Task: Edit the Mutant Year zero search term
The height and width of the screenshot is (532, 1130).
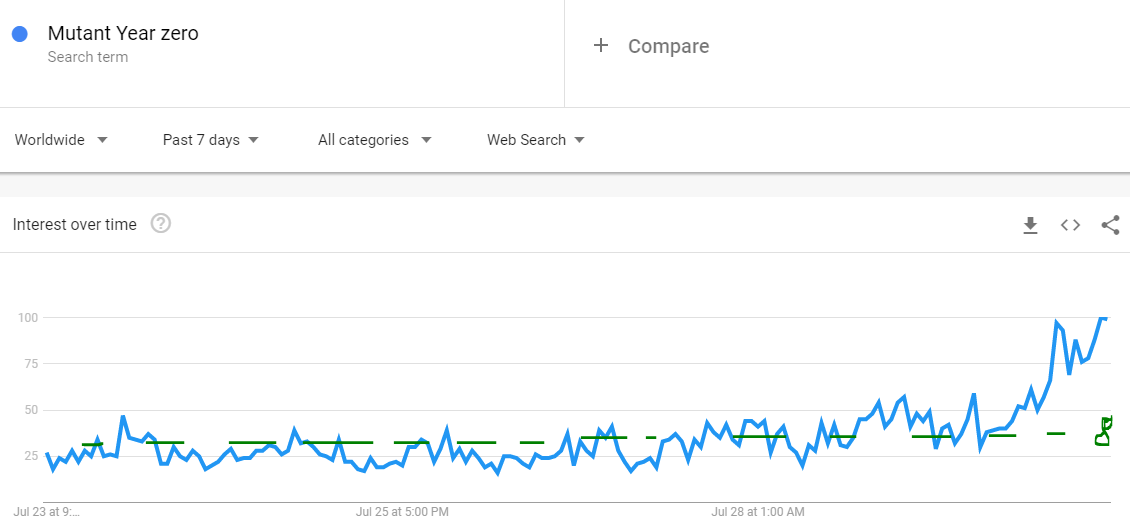Action: coord(123,33)
